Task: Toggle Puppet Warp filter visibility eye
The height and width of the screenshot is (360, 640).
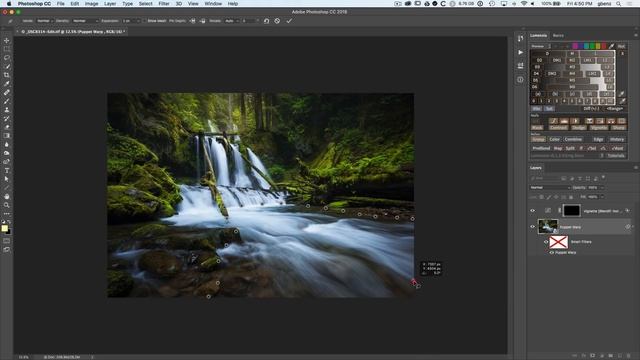Action: (552, 253)
